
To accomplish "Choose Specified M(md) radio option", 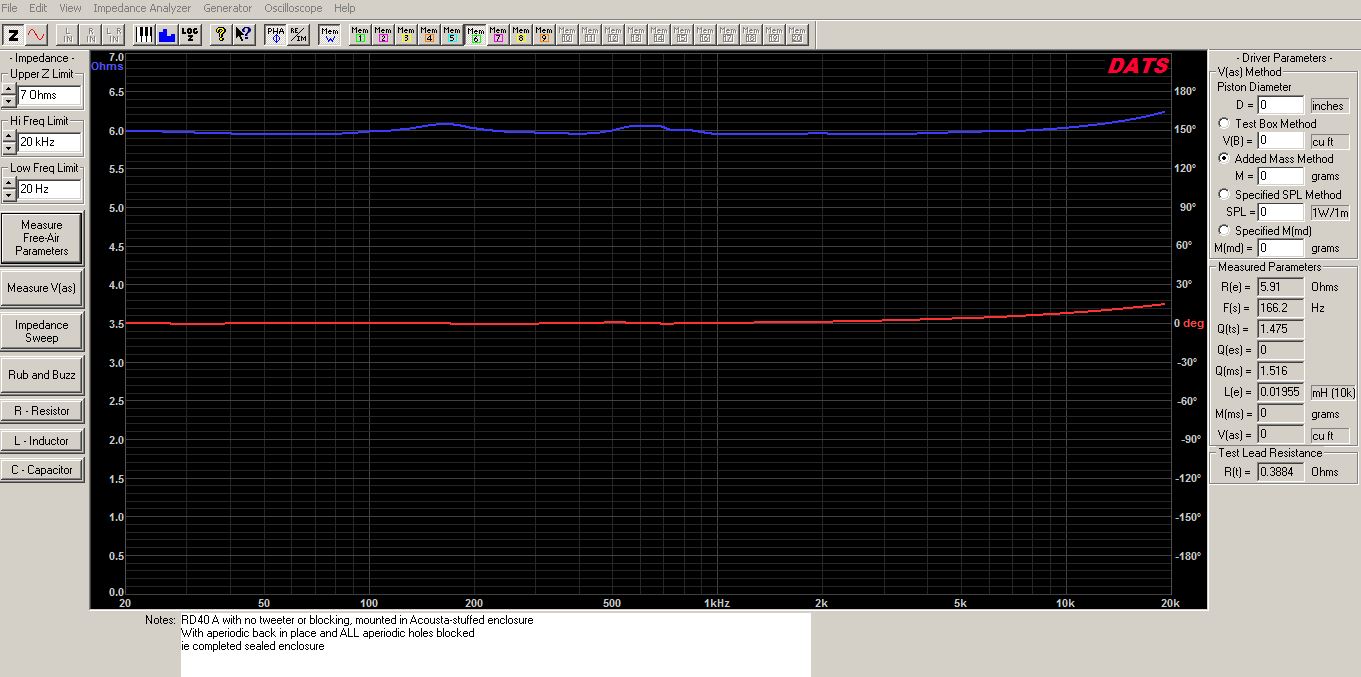I will [x=1224, y=230].
